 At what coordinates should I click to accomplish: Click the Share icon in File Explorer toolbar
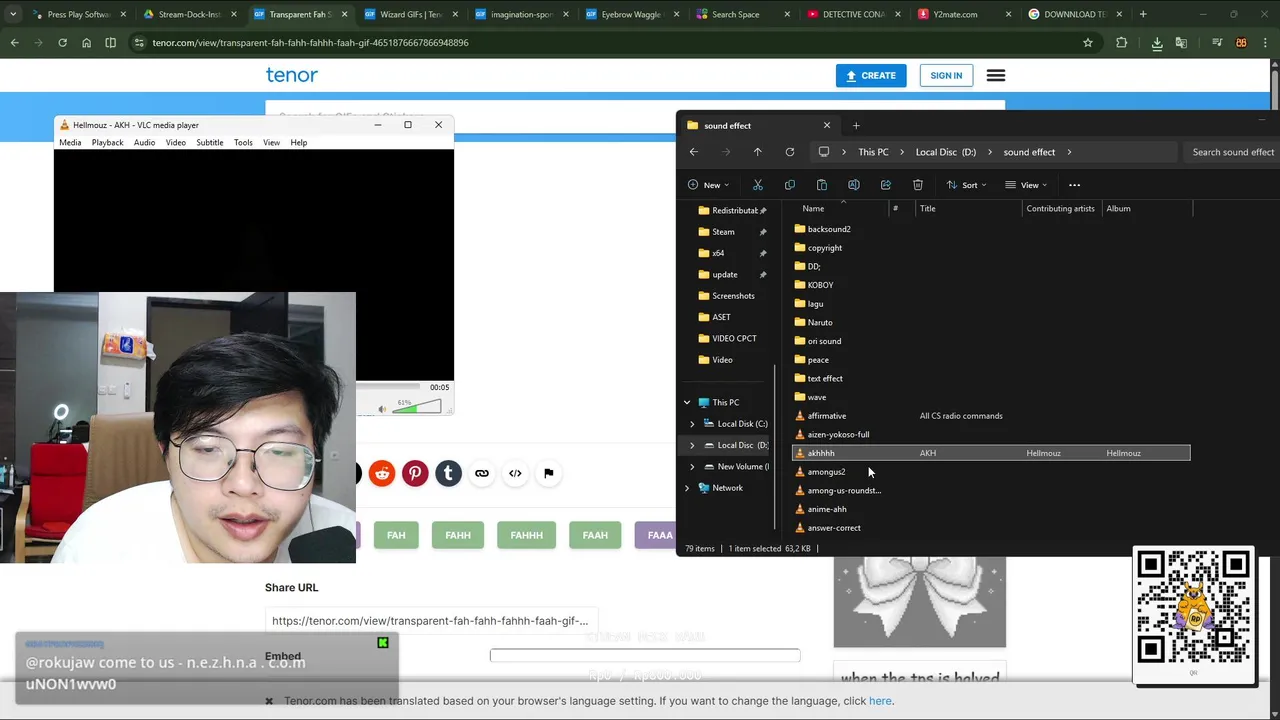(x=886, y=185)
